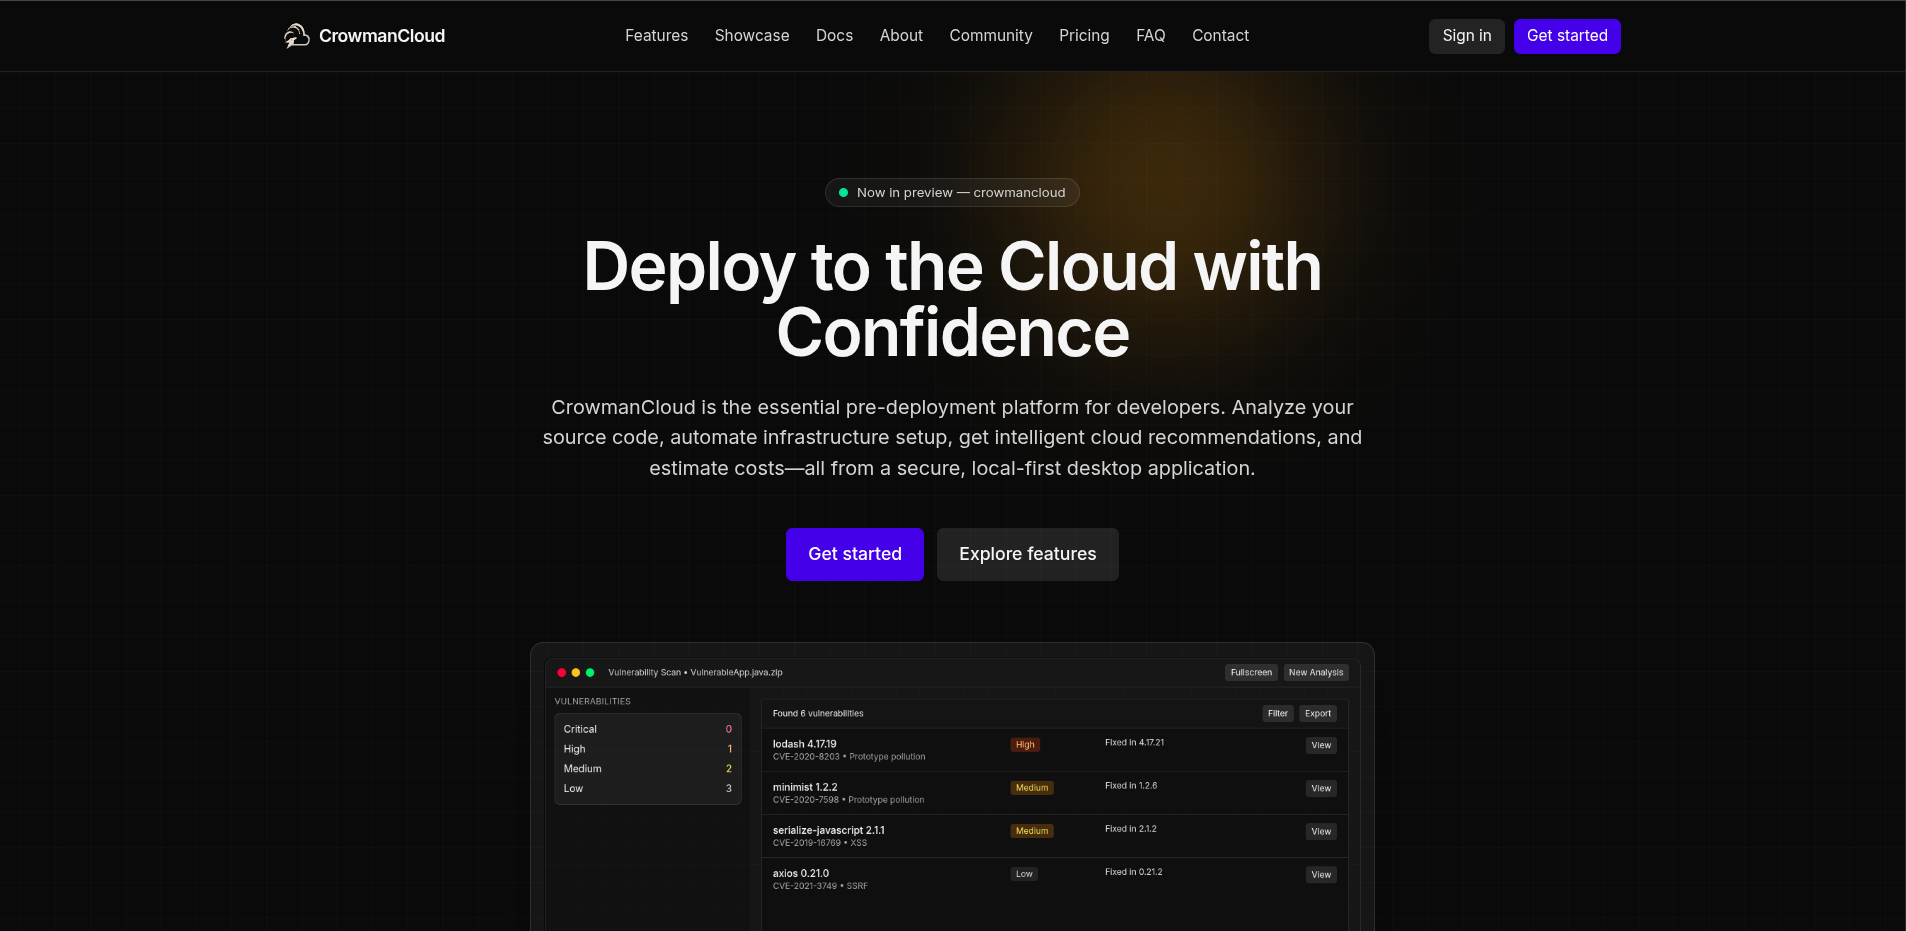Open the Features nav item
The width and height of the screenshot is (1906, 931).
[x=656, y=36]
